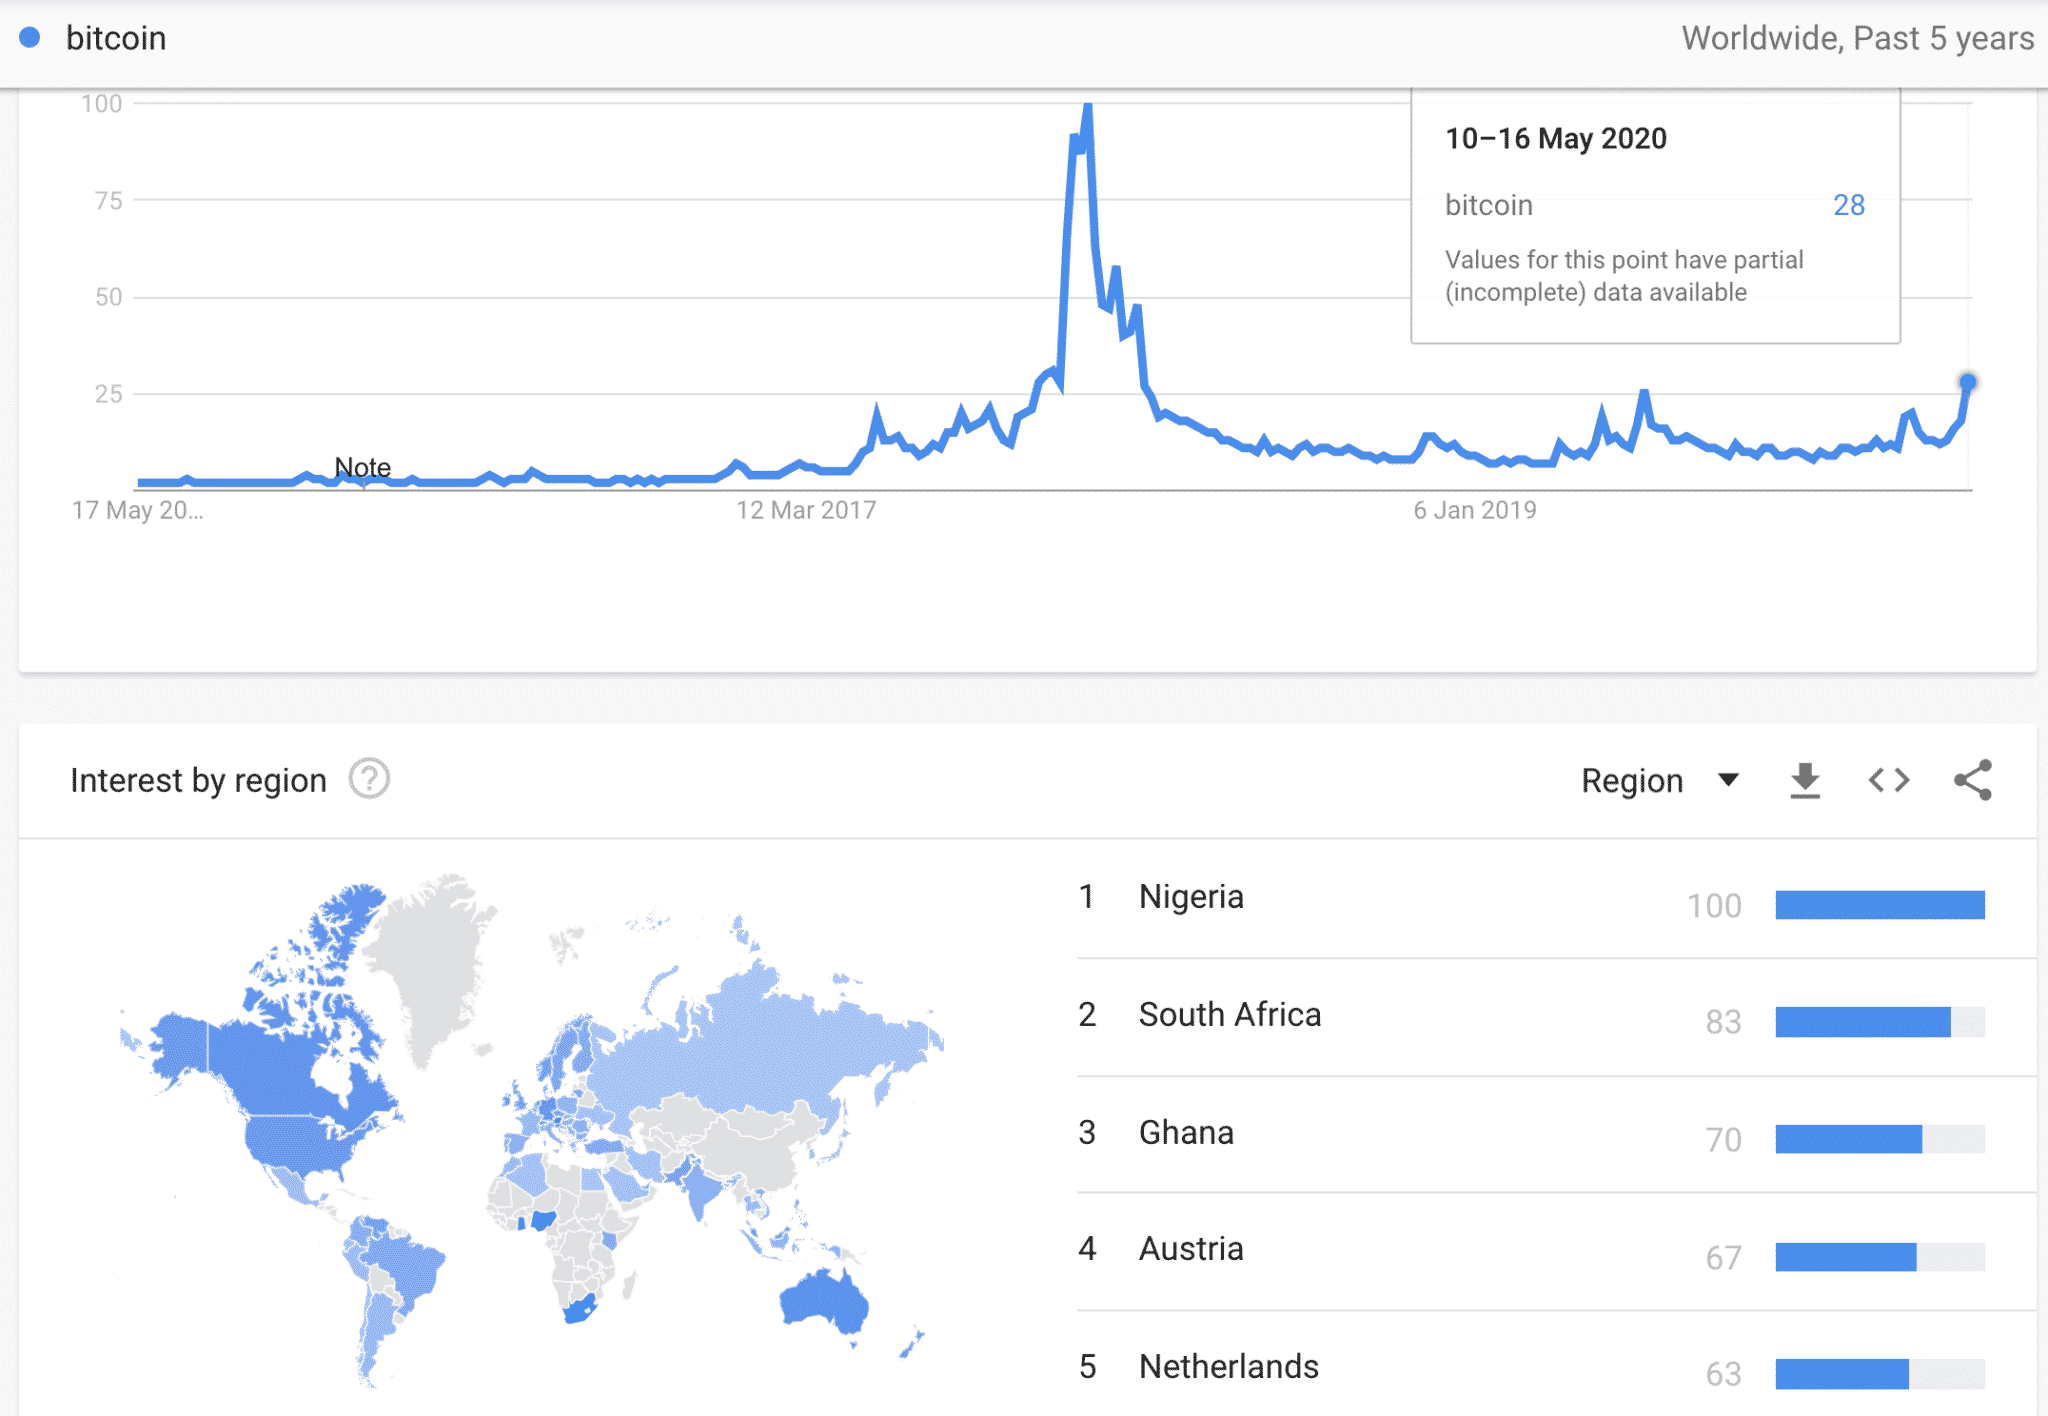Click the latest data point on the trend line
Screen dimensions: 2048x1416
[1967, 382]
